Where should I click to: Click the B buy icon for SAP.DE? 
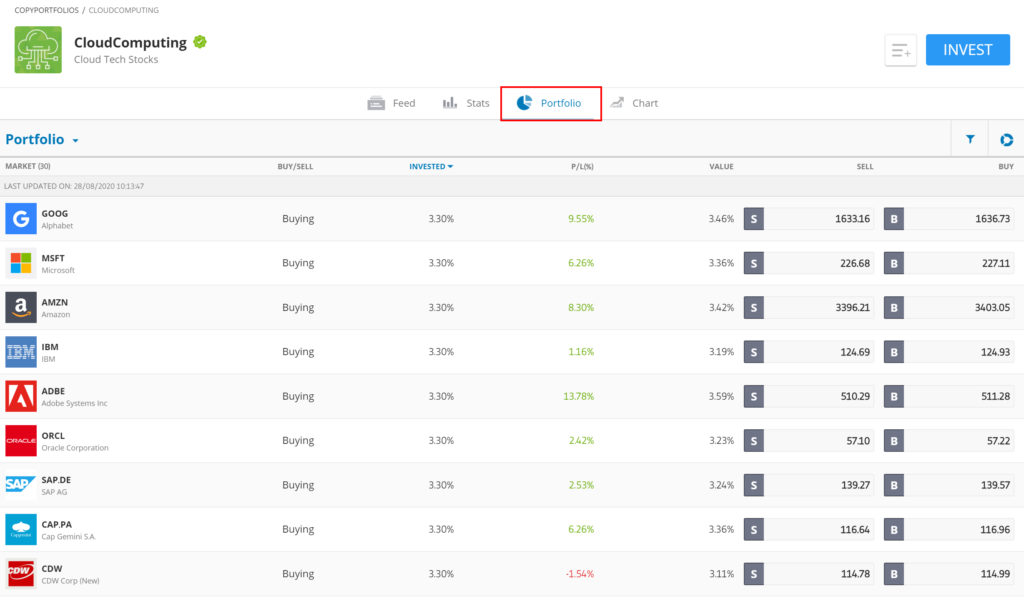[894, 485]
